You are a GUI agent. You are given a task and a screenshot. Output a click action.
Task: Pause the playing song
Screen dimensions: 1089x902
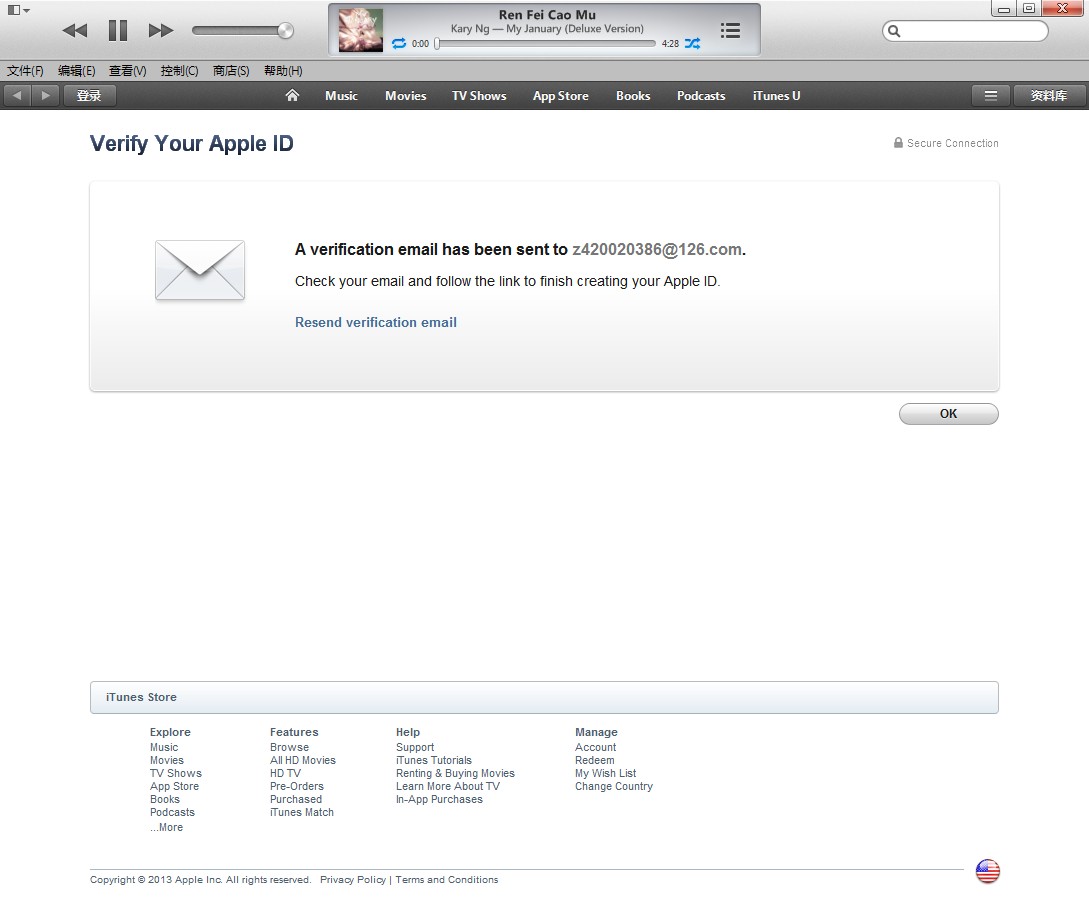click(118, 31)
